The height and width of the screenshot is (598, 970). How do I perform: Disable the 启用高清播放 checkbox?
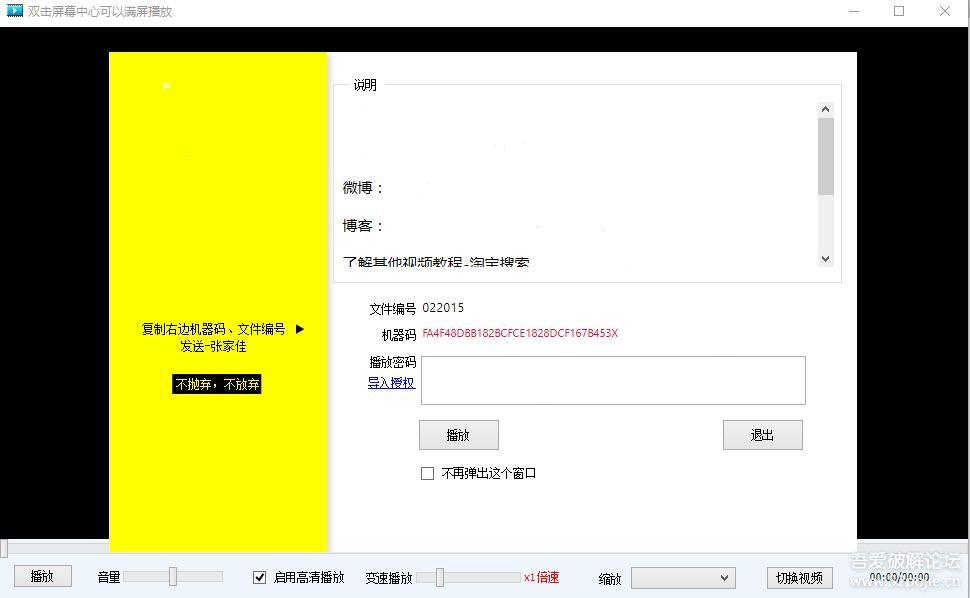257,577
